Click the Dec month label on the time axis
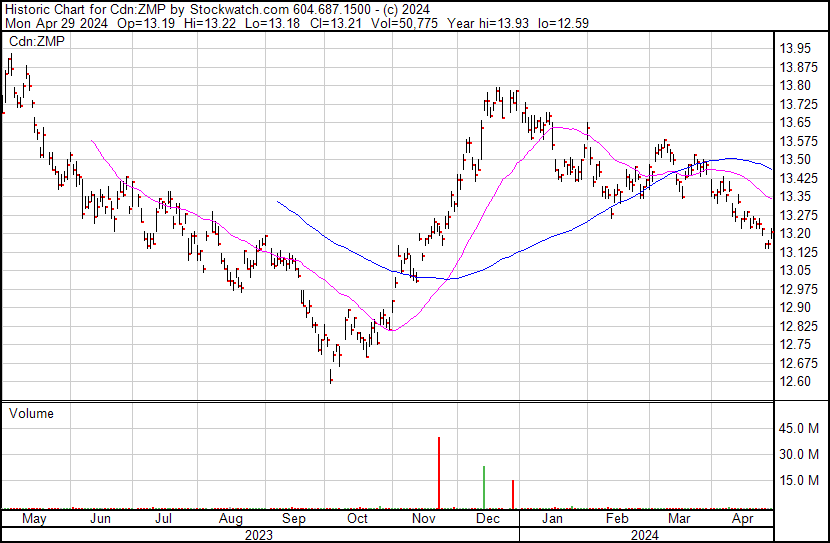The width and height of the screenshot is (830, 543). coord(488,519)
